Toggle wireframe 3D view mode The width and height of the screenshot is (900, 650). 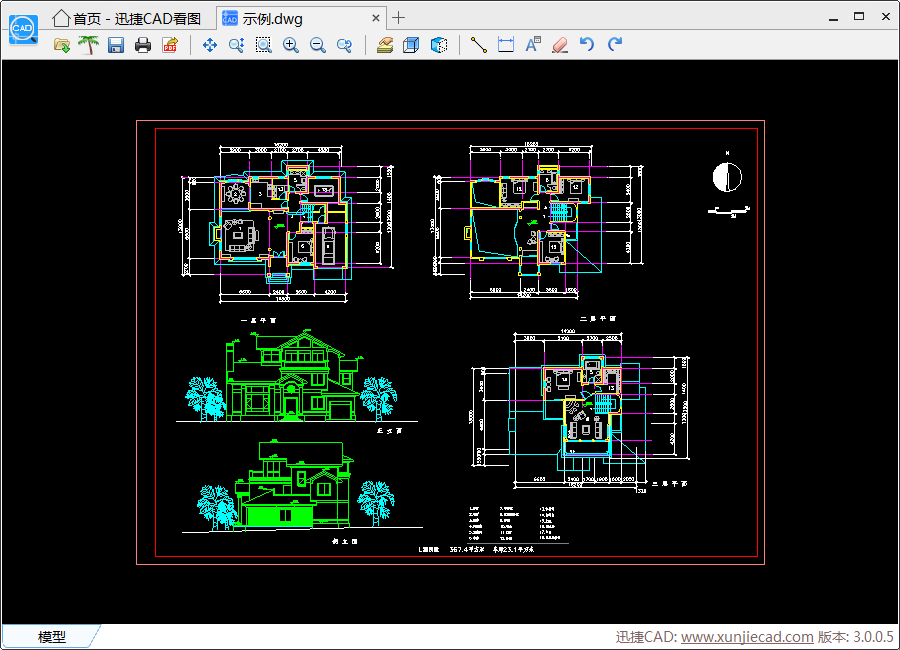pyautogui.click(x=411, y=45)
